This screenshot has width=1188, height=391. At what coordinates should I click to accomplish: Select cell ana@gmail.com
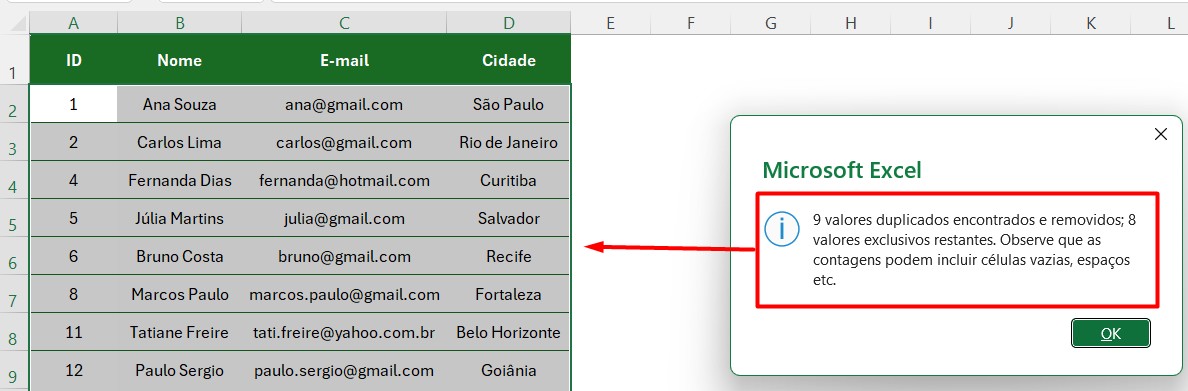pos(344,105)
